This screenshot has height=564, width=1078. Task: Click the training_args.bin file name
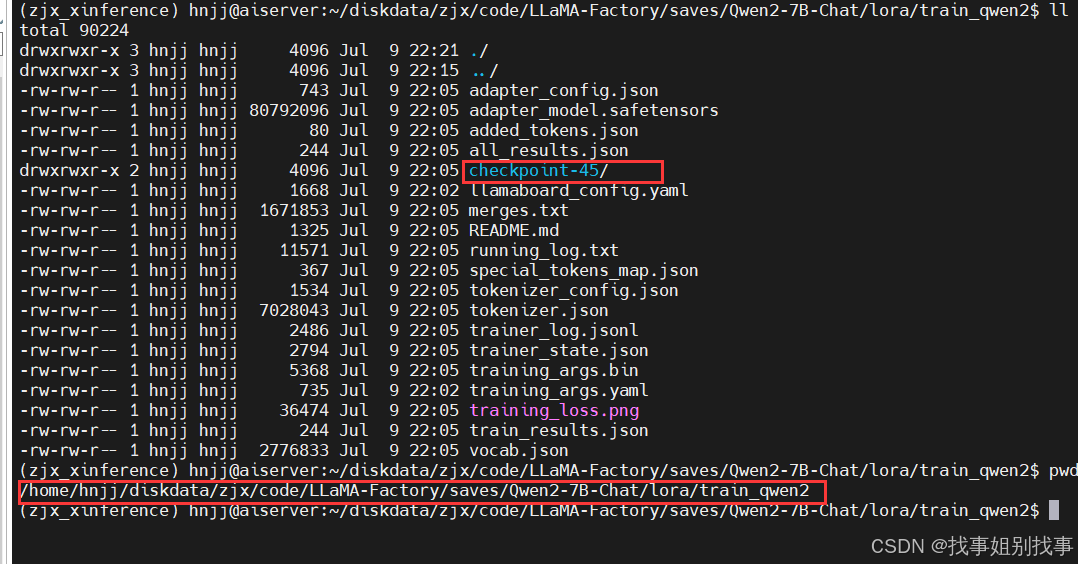554,371
